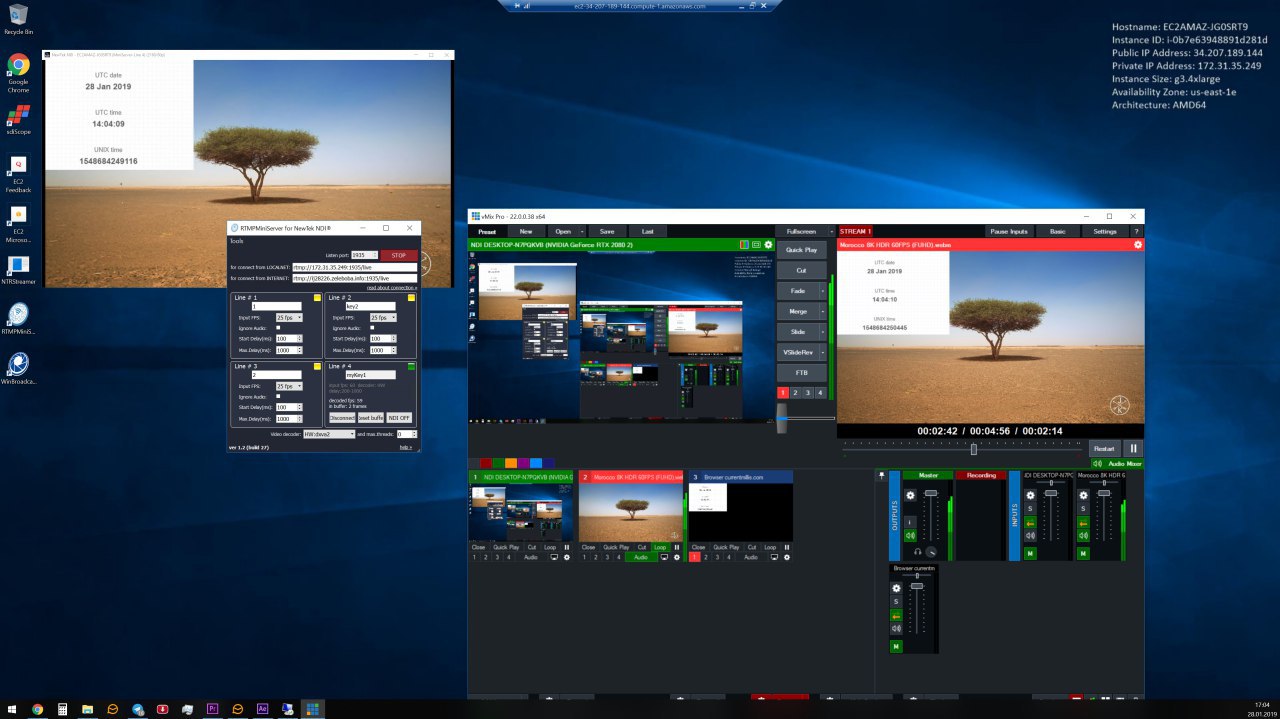
Task: Toggle Ignore Audio checkbox for Line # 1
Action: (278, 328)
